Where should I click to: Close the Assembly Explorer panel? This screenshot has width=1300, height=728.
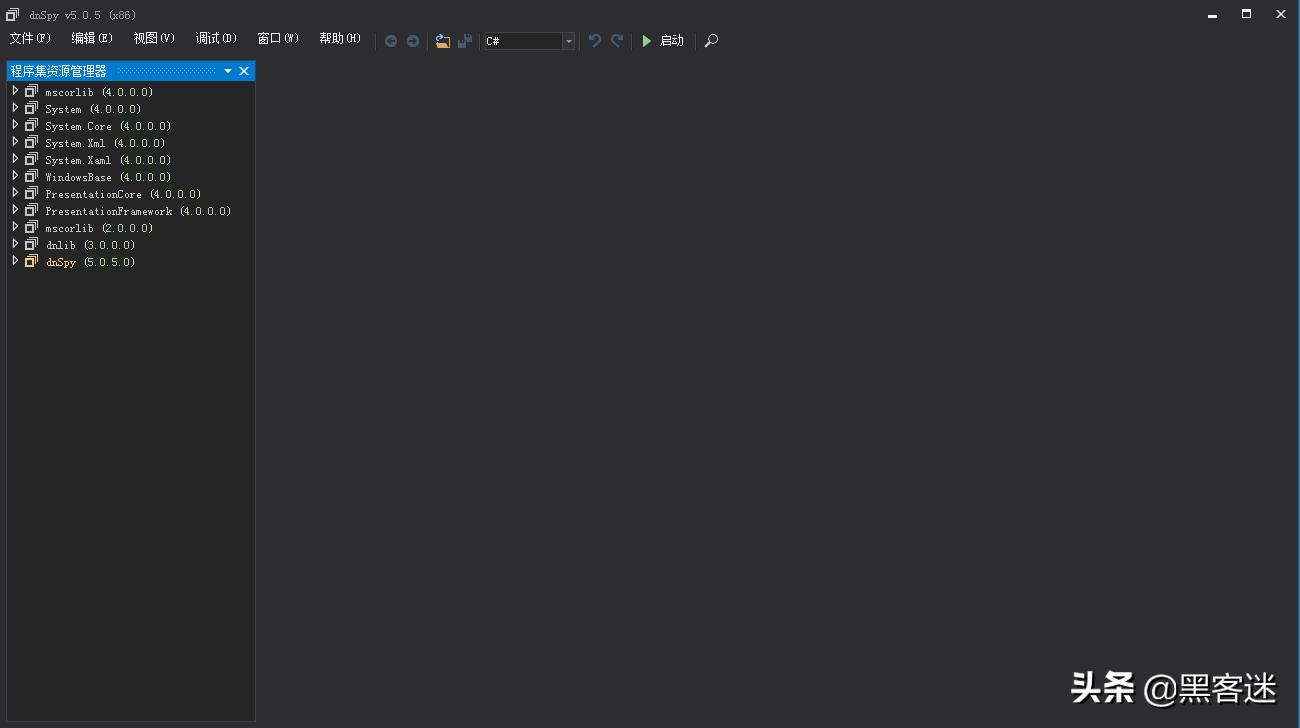[244, 70]
